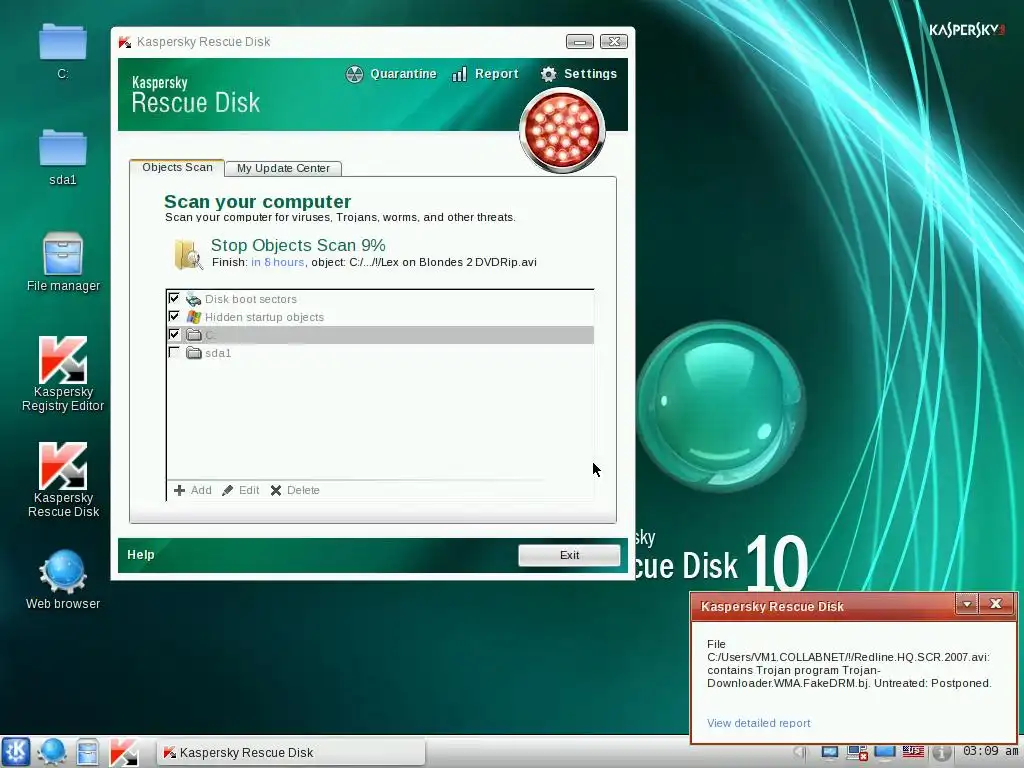Open the C: desktop folder
The width and height of the screenshot is (1024, 768).
[63, 51]
